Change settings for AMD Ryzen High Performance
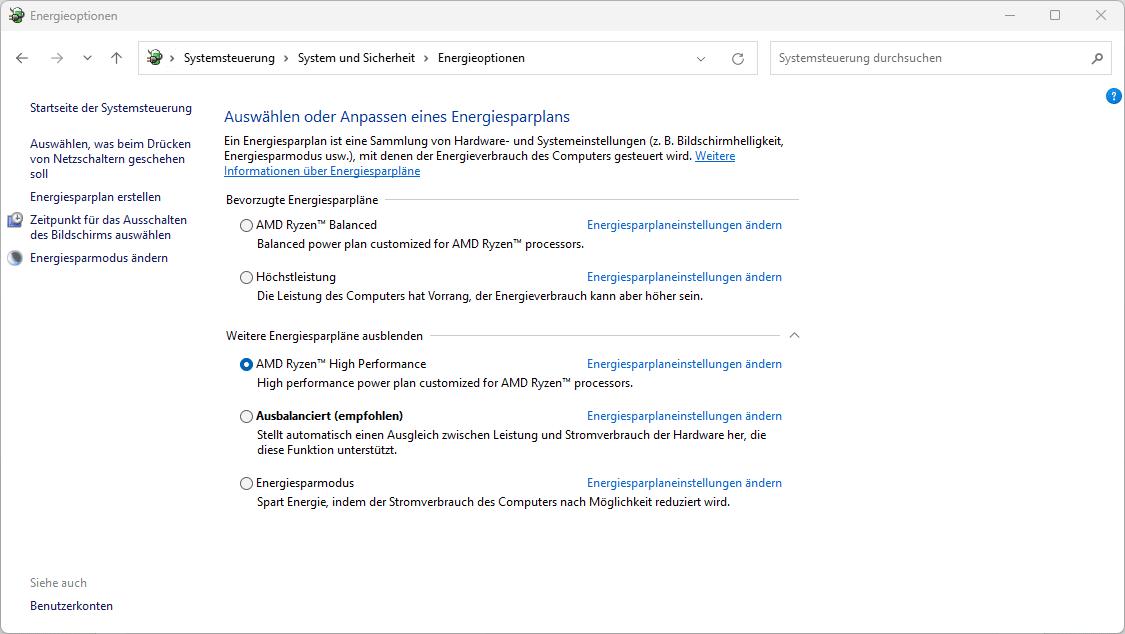 [x=684, y=364]
